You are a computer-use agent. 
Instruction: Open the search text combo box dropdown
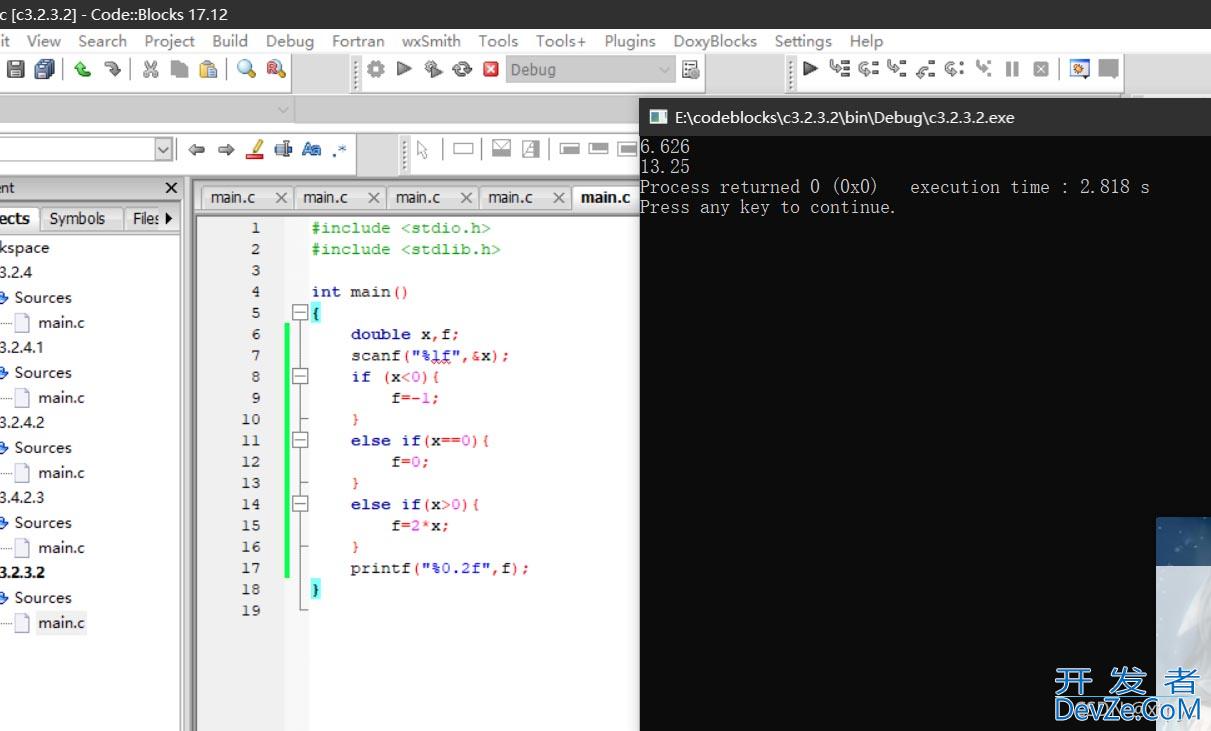[x=164, y=149]
